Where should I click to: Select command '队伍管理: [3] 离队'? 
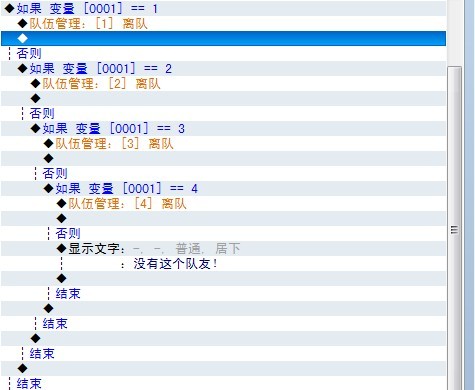coord(223,144)
